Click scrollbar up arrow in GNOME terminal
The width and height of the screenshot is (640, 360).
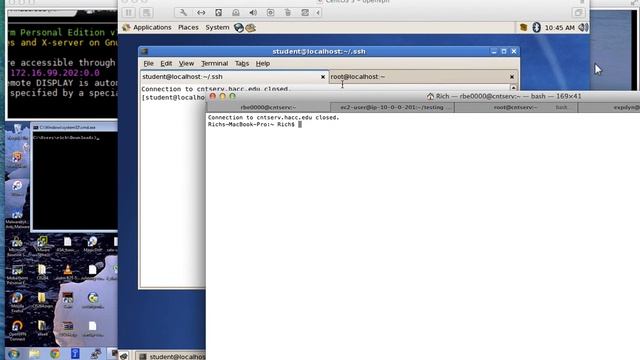click(513, 87)
